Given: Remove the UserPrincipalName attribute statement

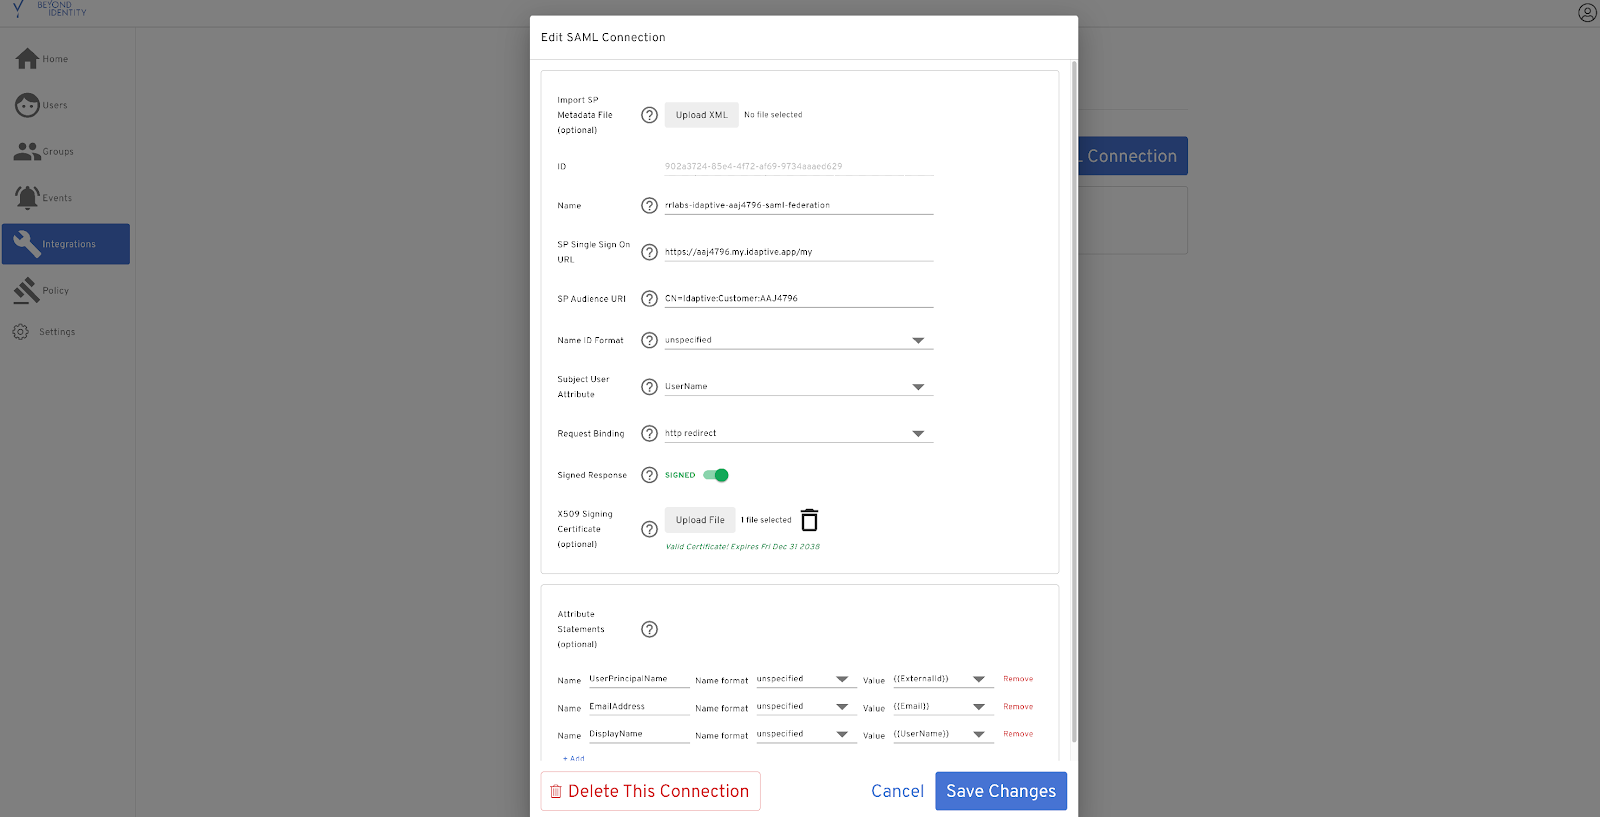Looking at the screenshot, I should coord(1018,679).
